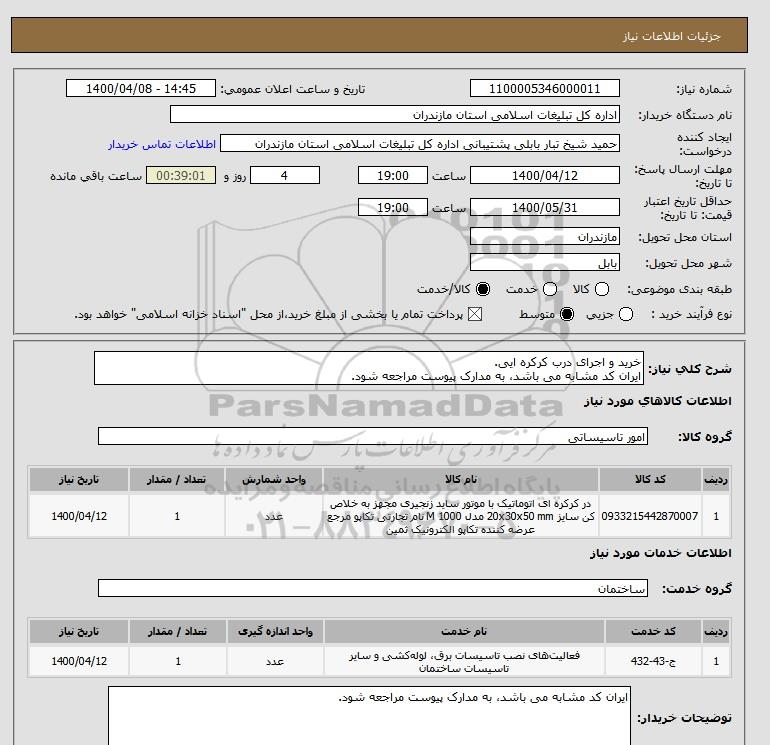Click the کد کالا column header
This screenshot has width=770, height=745.
[x=650, y=479]
